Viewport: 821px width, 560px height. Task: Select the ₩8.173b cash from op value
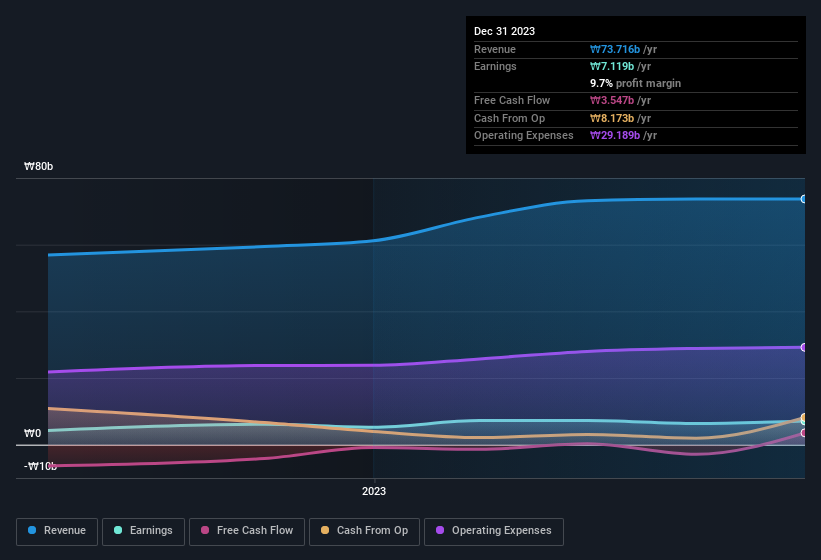612,118
